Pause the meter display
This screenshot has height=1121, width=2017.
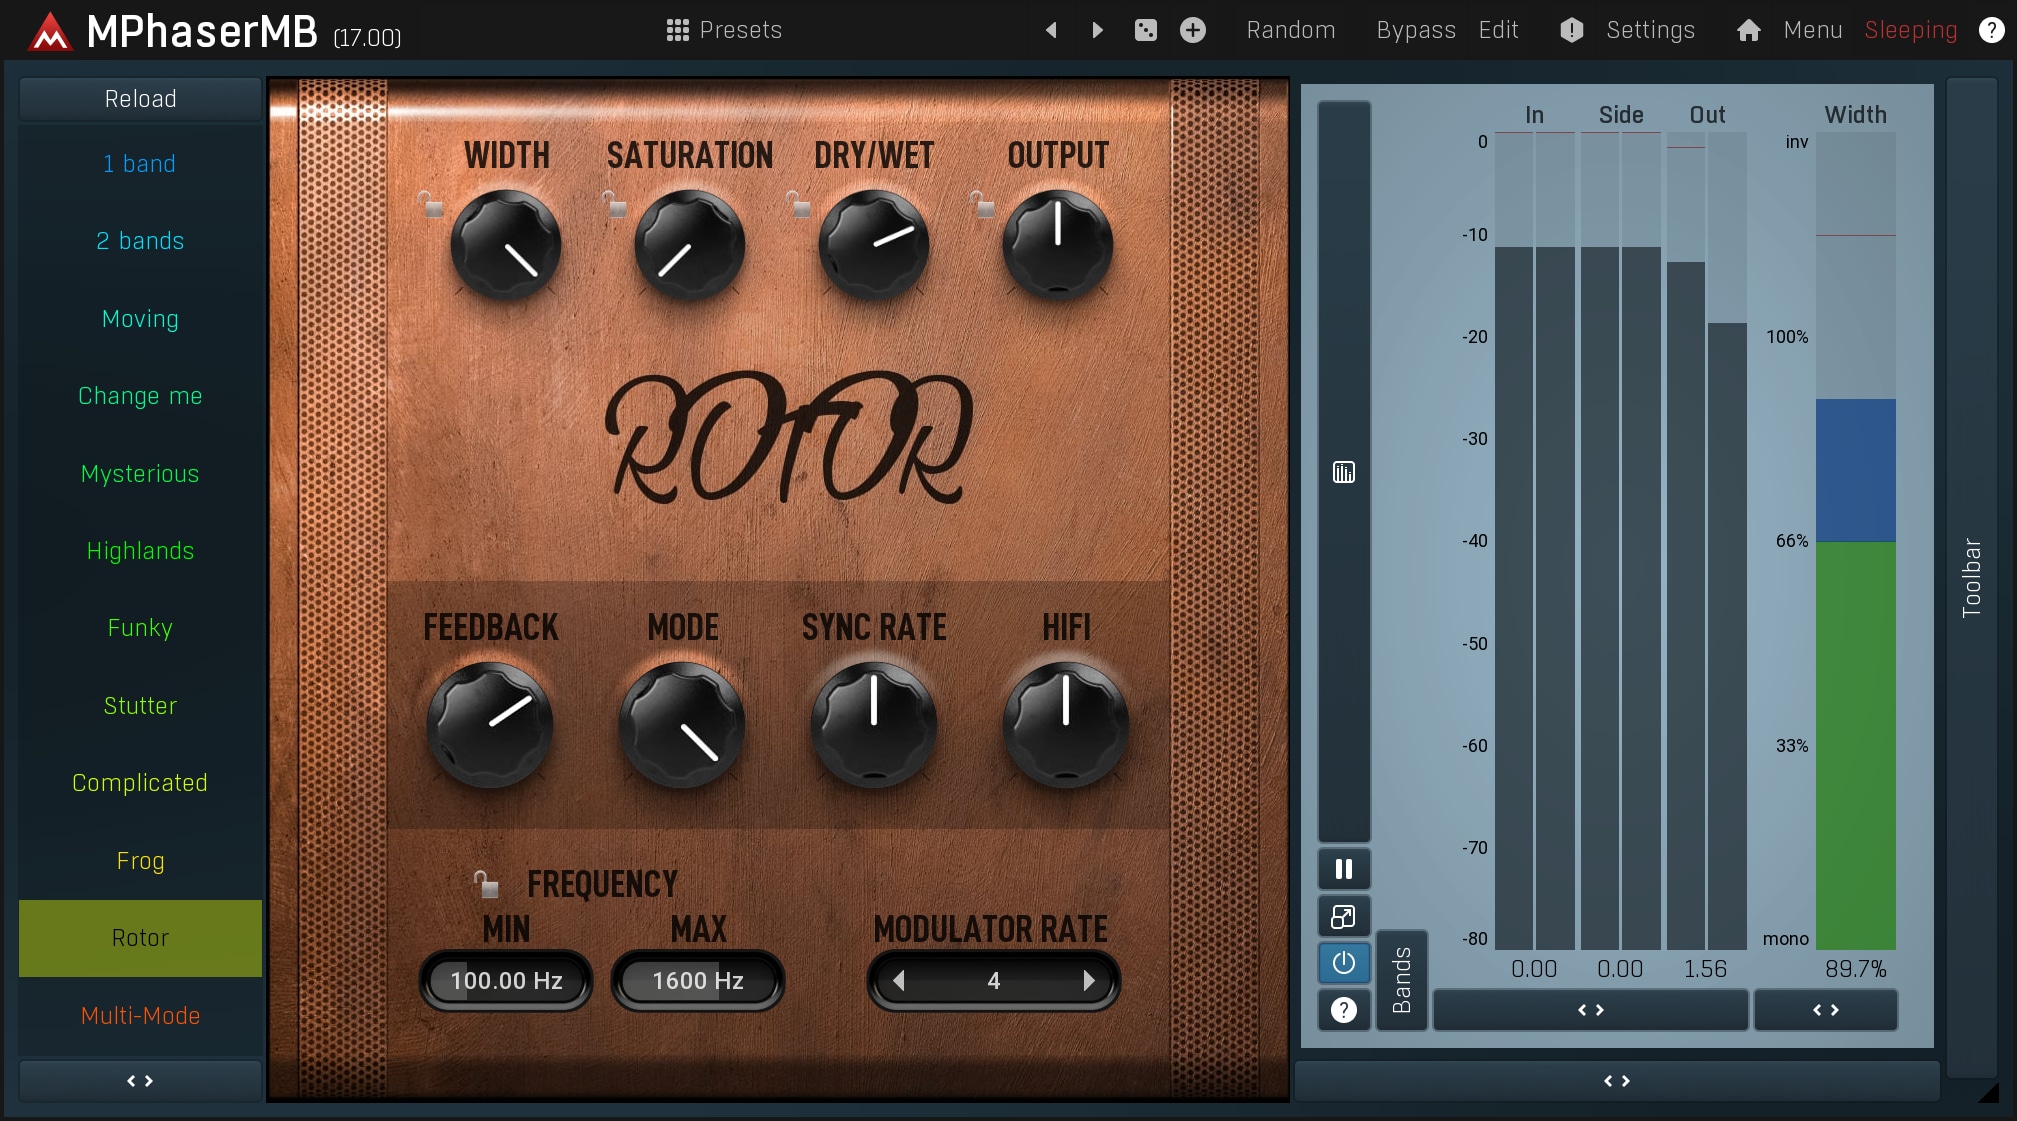(1343, 869)
